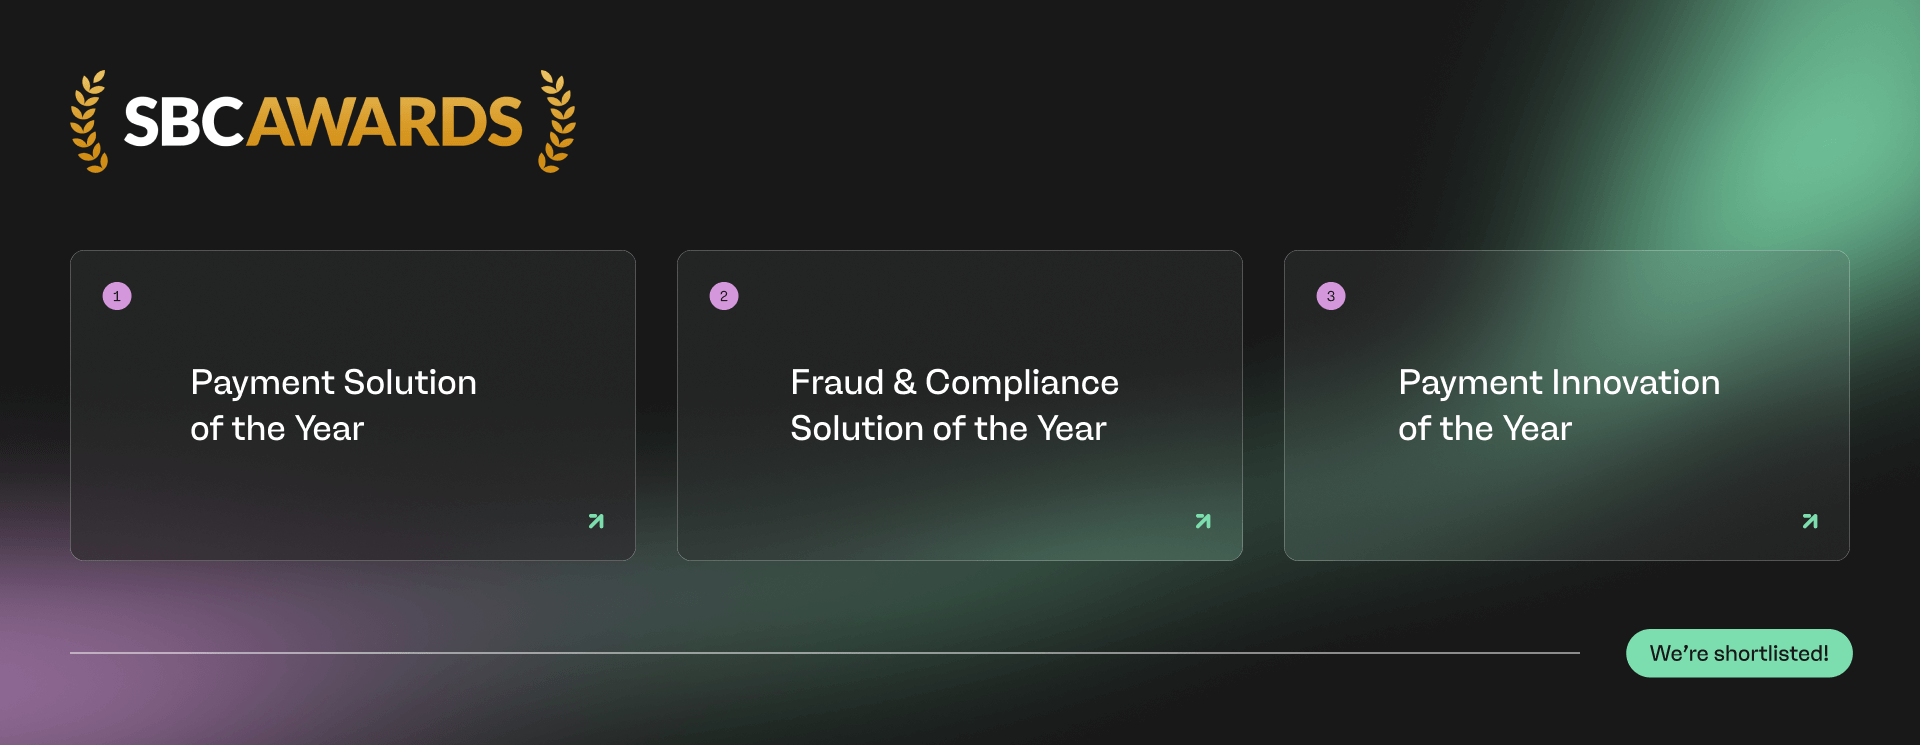
Task: Click the numbered badge 3
Action: point(1331,295)
